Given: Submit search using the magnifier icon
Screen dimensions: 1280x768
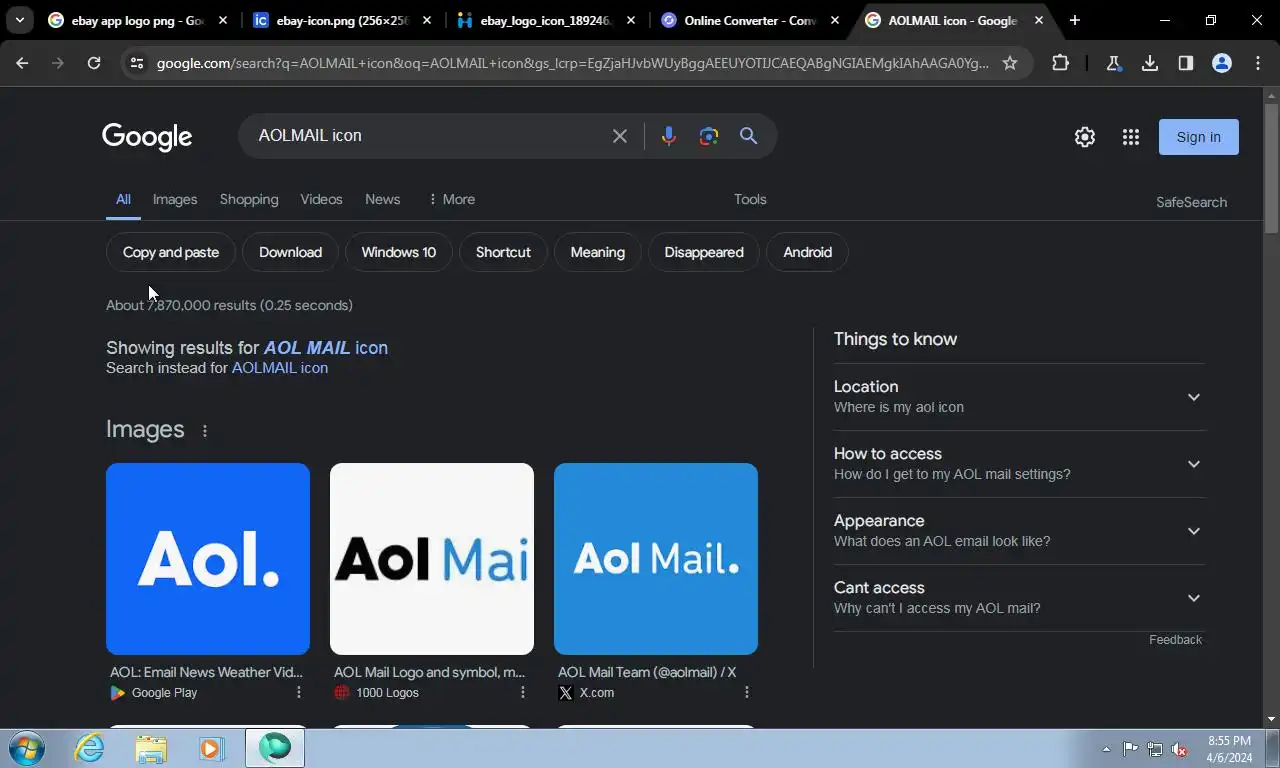Looking at the screenshot, I should [x=748, y=136].
